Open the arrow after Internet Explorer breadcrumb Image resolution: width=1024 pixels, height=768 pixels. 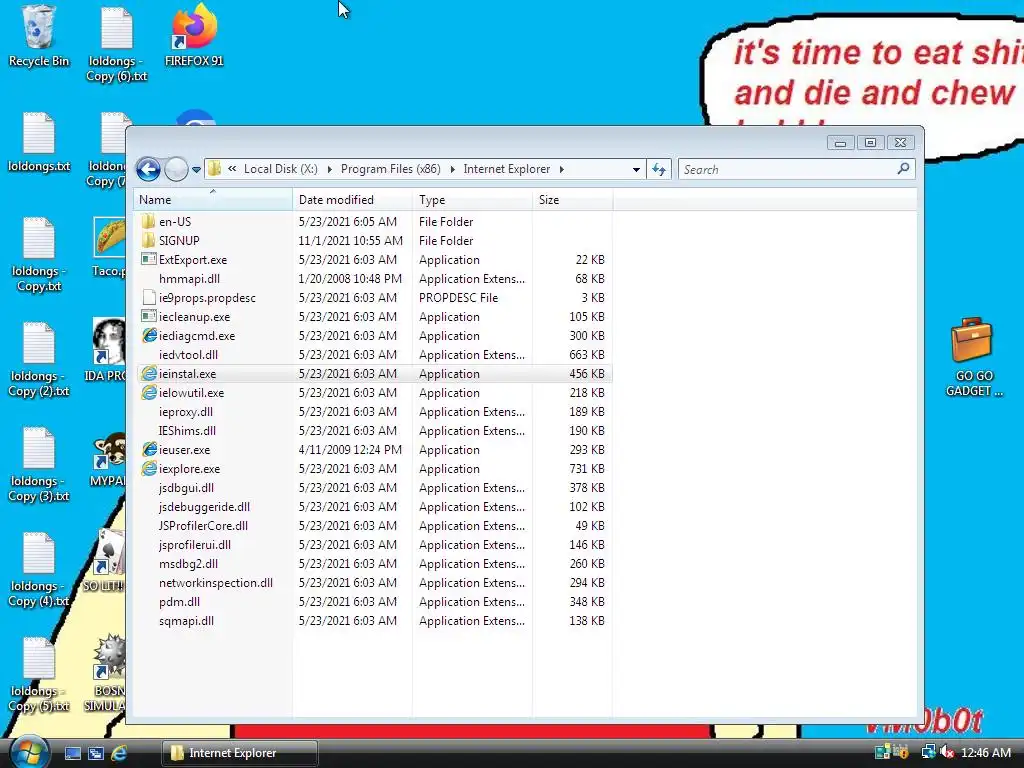pos(562,169)
